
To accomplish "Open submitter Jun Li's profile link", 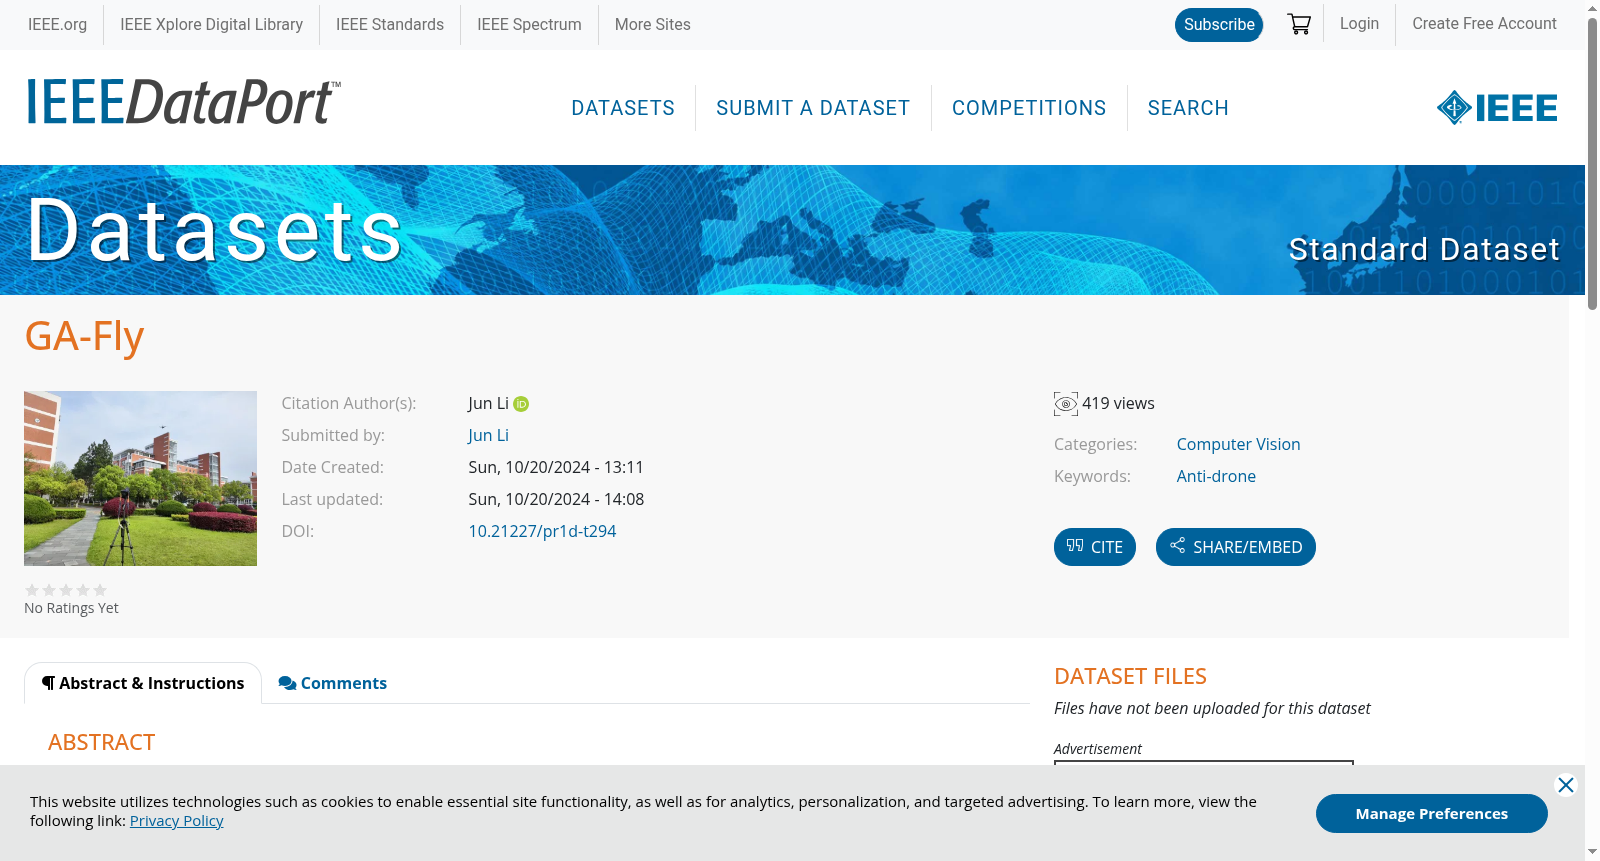I will tap(489, 436).
